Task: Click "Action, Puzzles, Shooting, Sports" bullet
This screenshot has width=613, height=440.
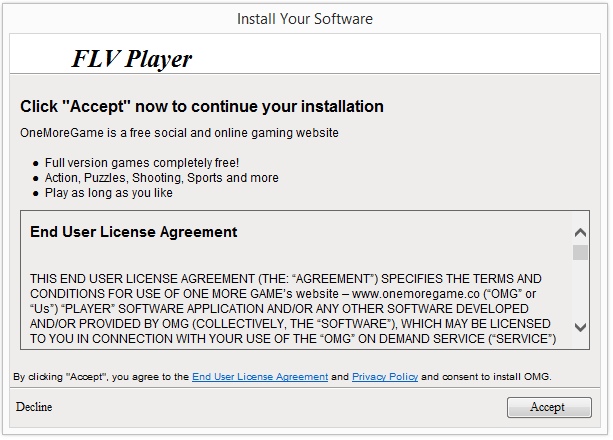Action: click(161, 178)
